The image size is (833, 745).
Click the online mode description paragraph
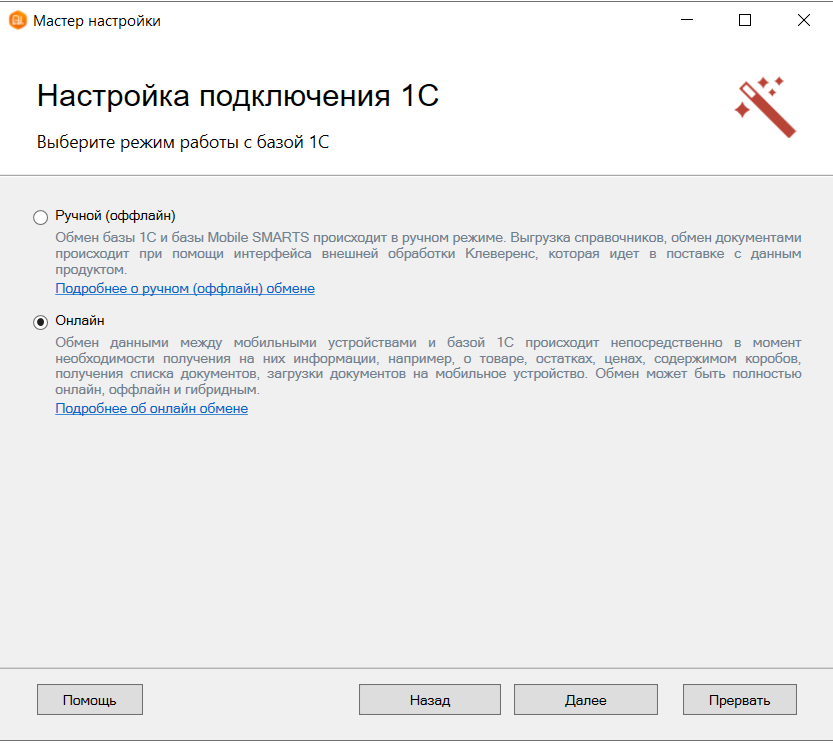(428, 366)
